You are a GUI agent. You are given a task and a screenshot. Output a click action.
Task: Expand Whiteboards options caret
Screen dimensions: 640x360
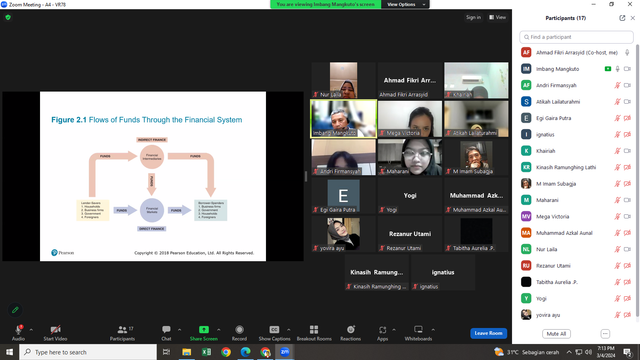pyautogui.click(x=433, y=330)
